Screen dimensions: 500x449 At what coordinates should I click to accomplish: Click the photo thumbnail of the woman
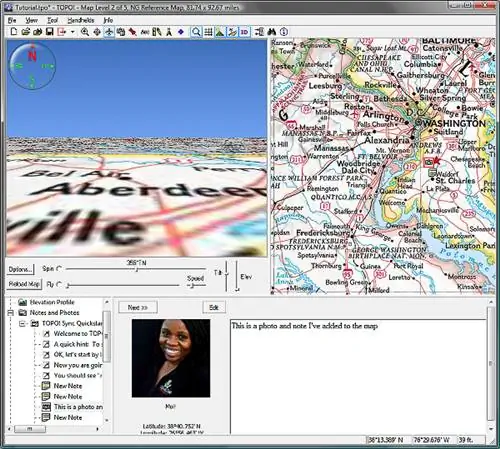pyautogui.click(x=171, y=358)
